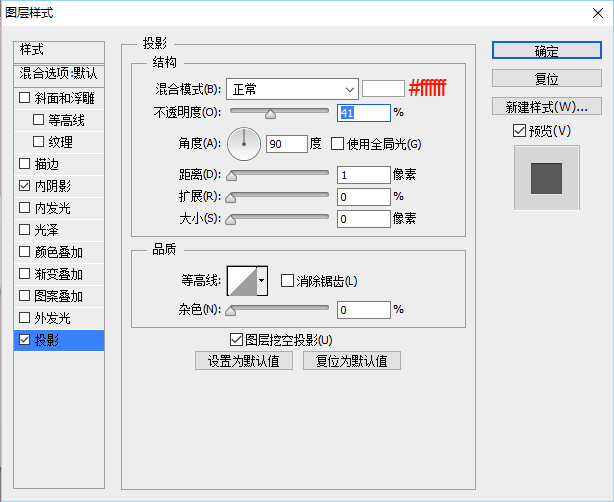The width and height of the screenshot is (614, 502).
Task: Select 混合选项:默认 in styles list
Action: coord(59,73)
